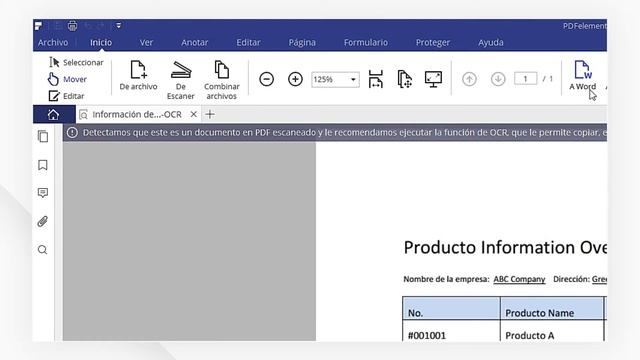Create PDF De Escaner
Image resolution: width=640 pixels, height=360 pixels.
click(180, 80)
